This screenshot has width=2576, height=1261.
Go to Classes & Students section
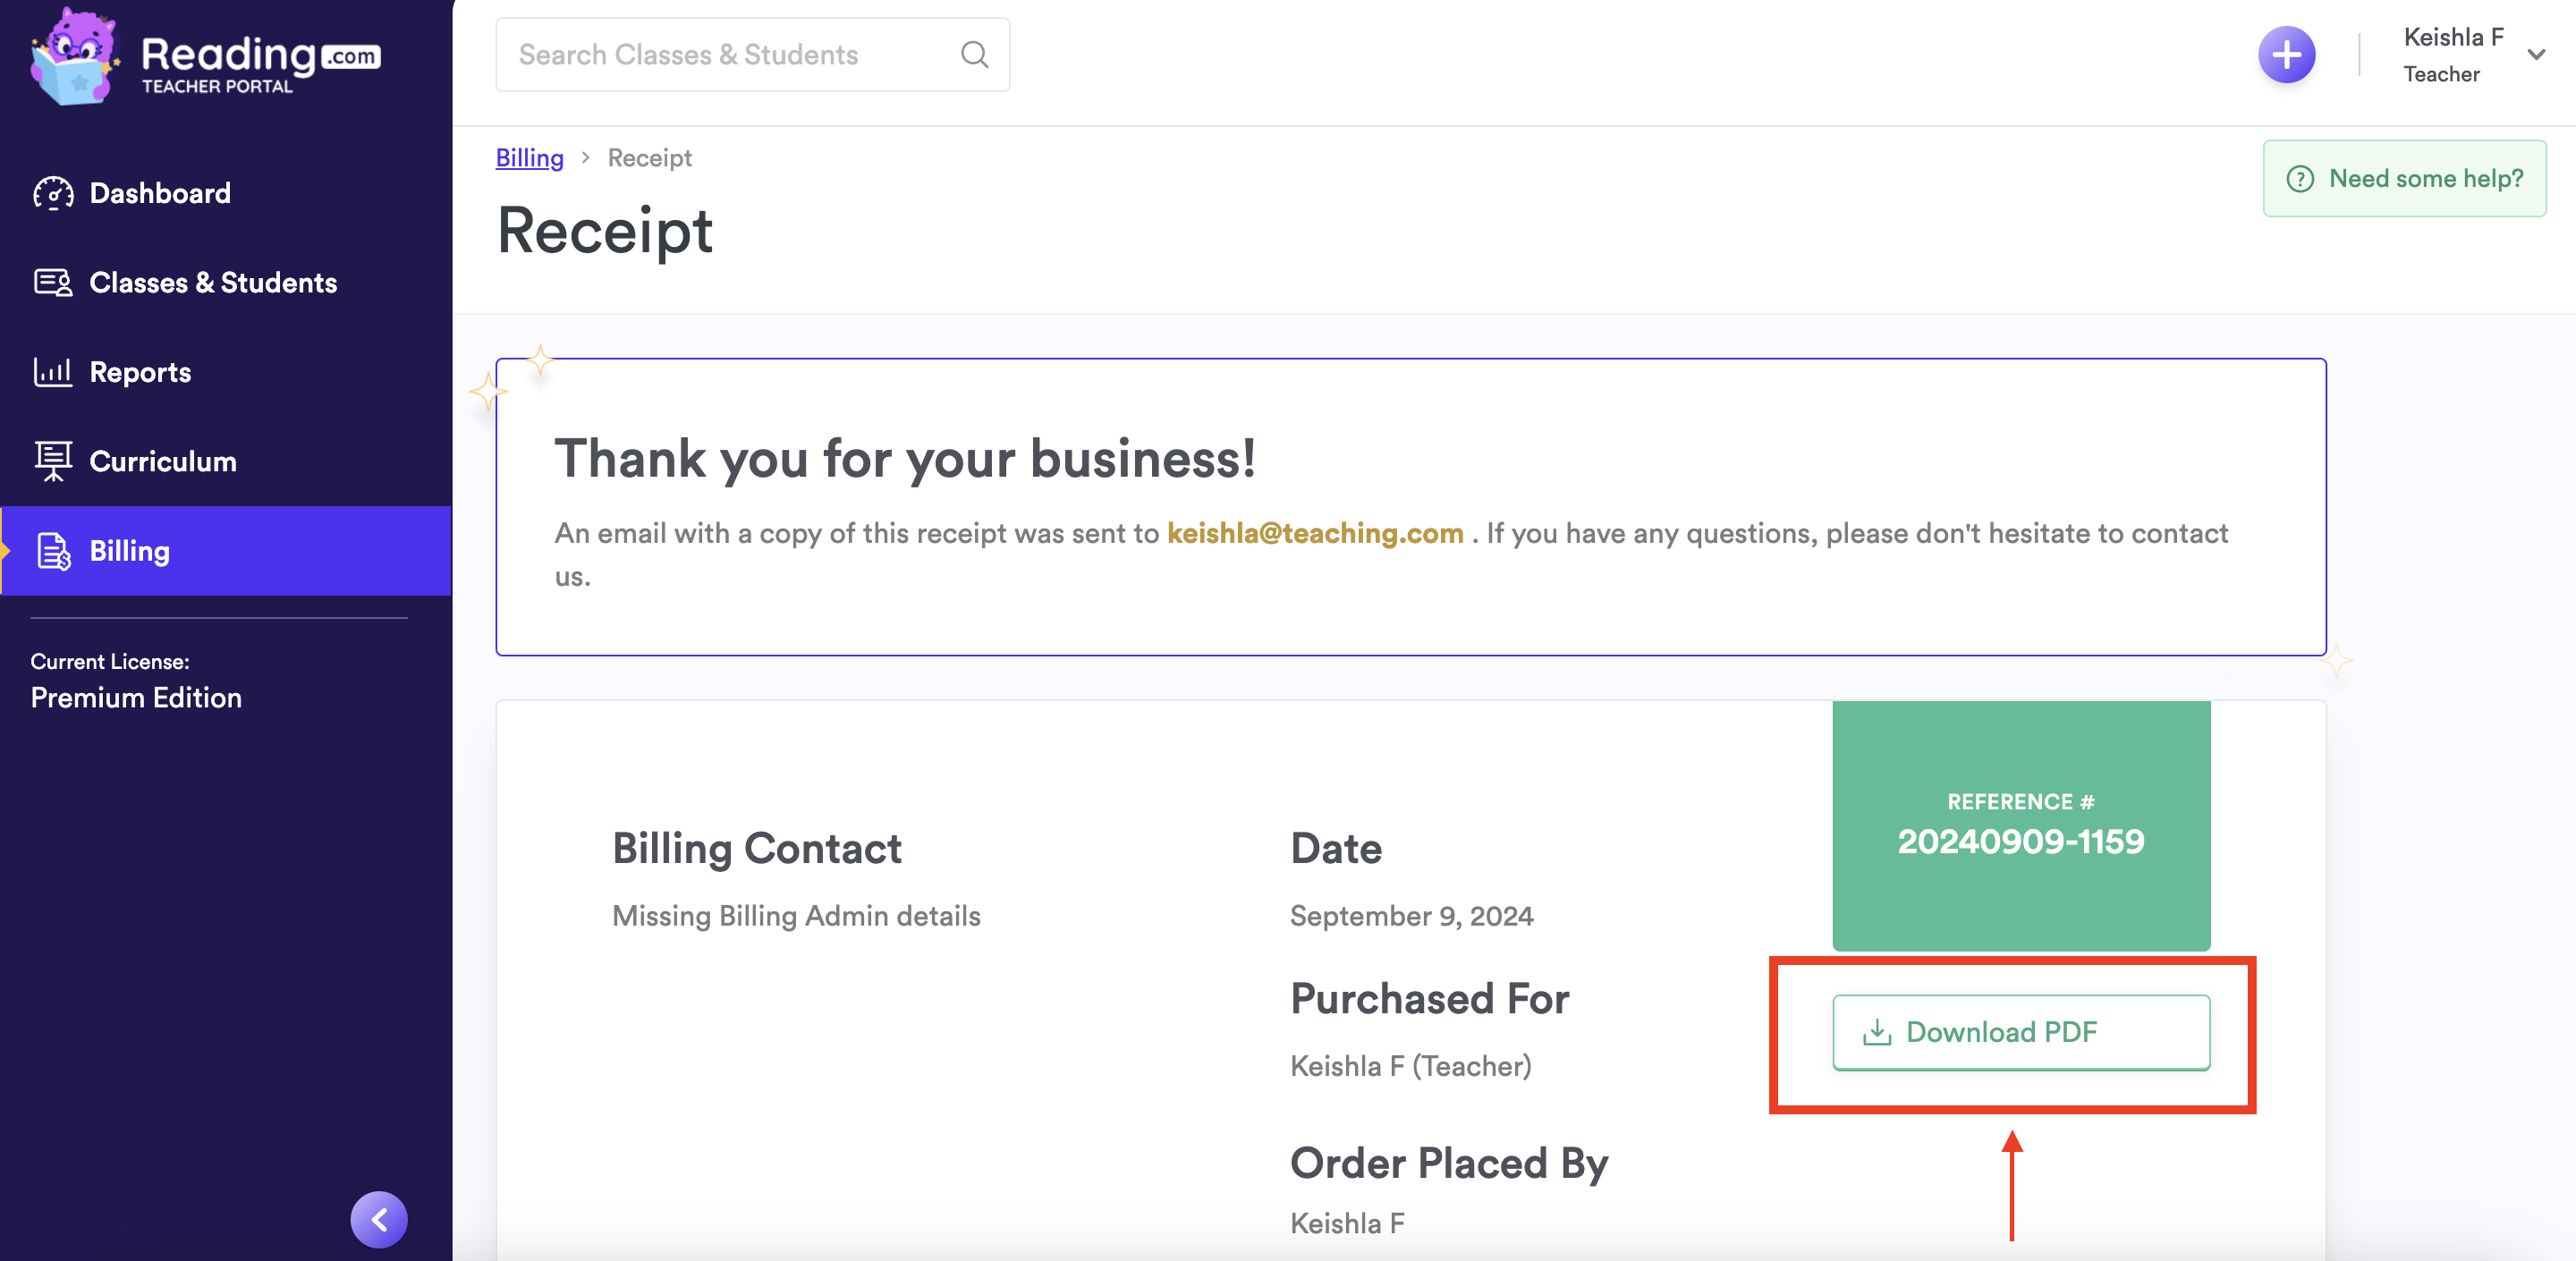click(213, 283)
